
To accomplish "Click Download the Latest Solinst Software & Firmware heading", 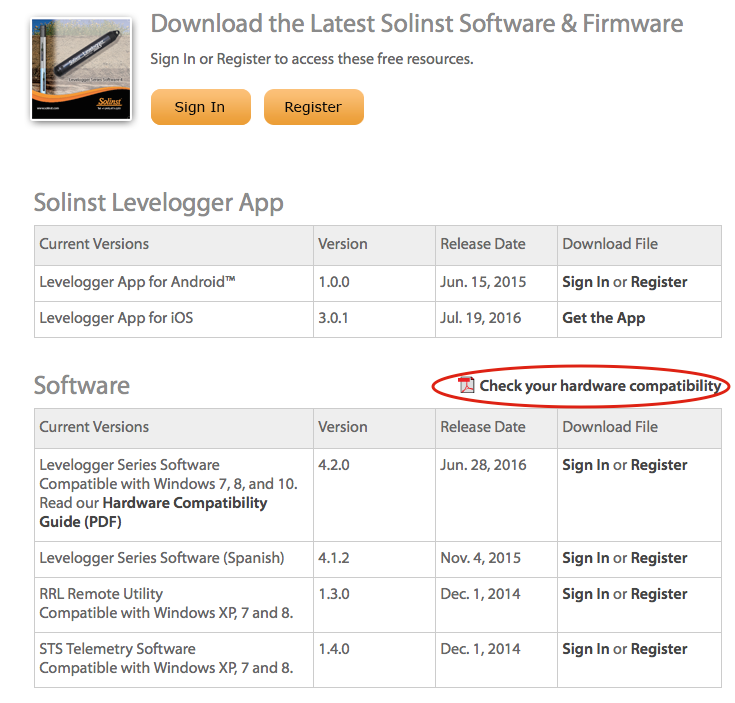I will click(416, 23).
